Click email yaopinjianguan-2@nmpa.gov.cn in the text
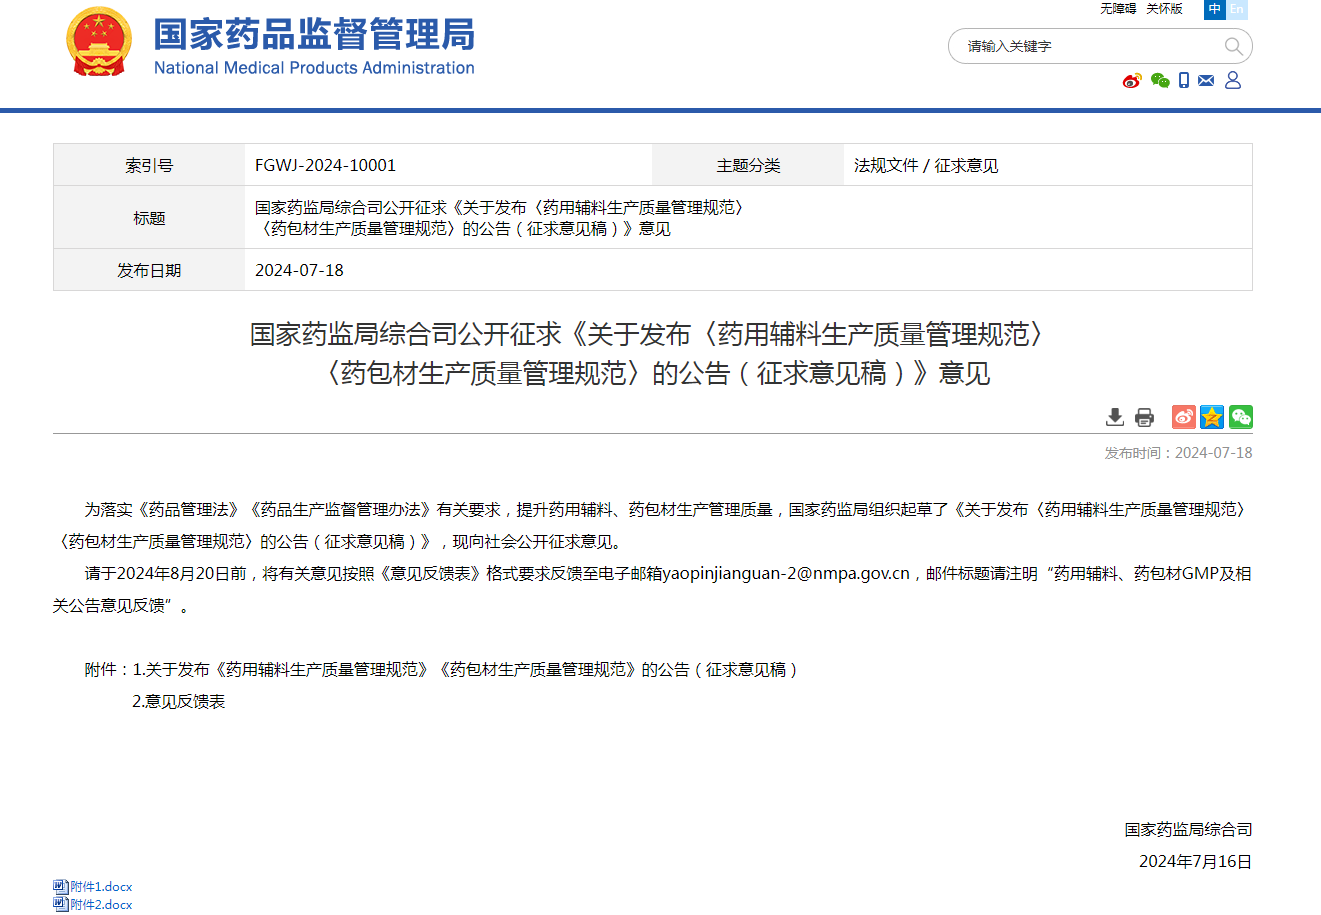Screen dimensions: 1321x915 tap(786, 574)
